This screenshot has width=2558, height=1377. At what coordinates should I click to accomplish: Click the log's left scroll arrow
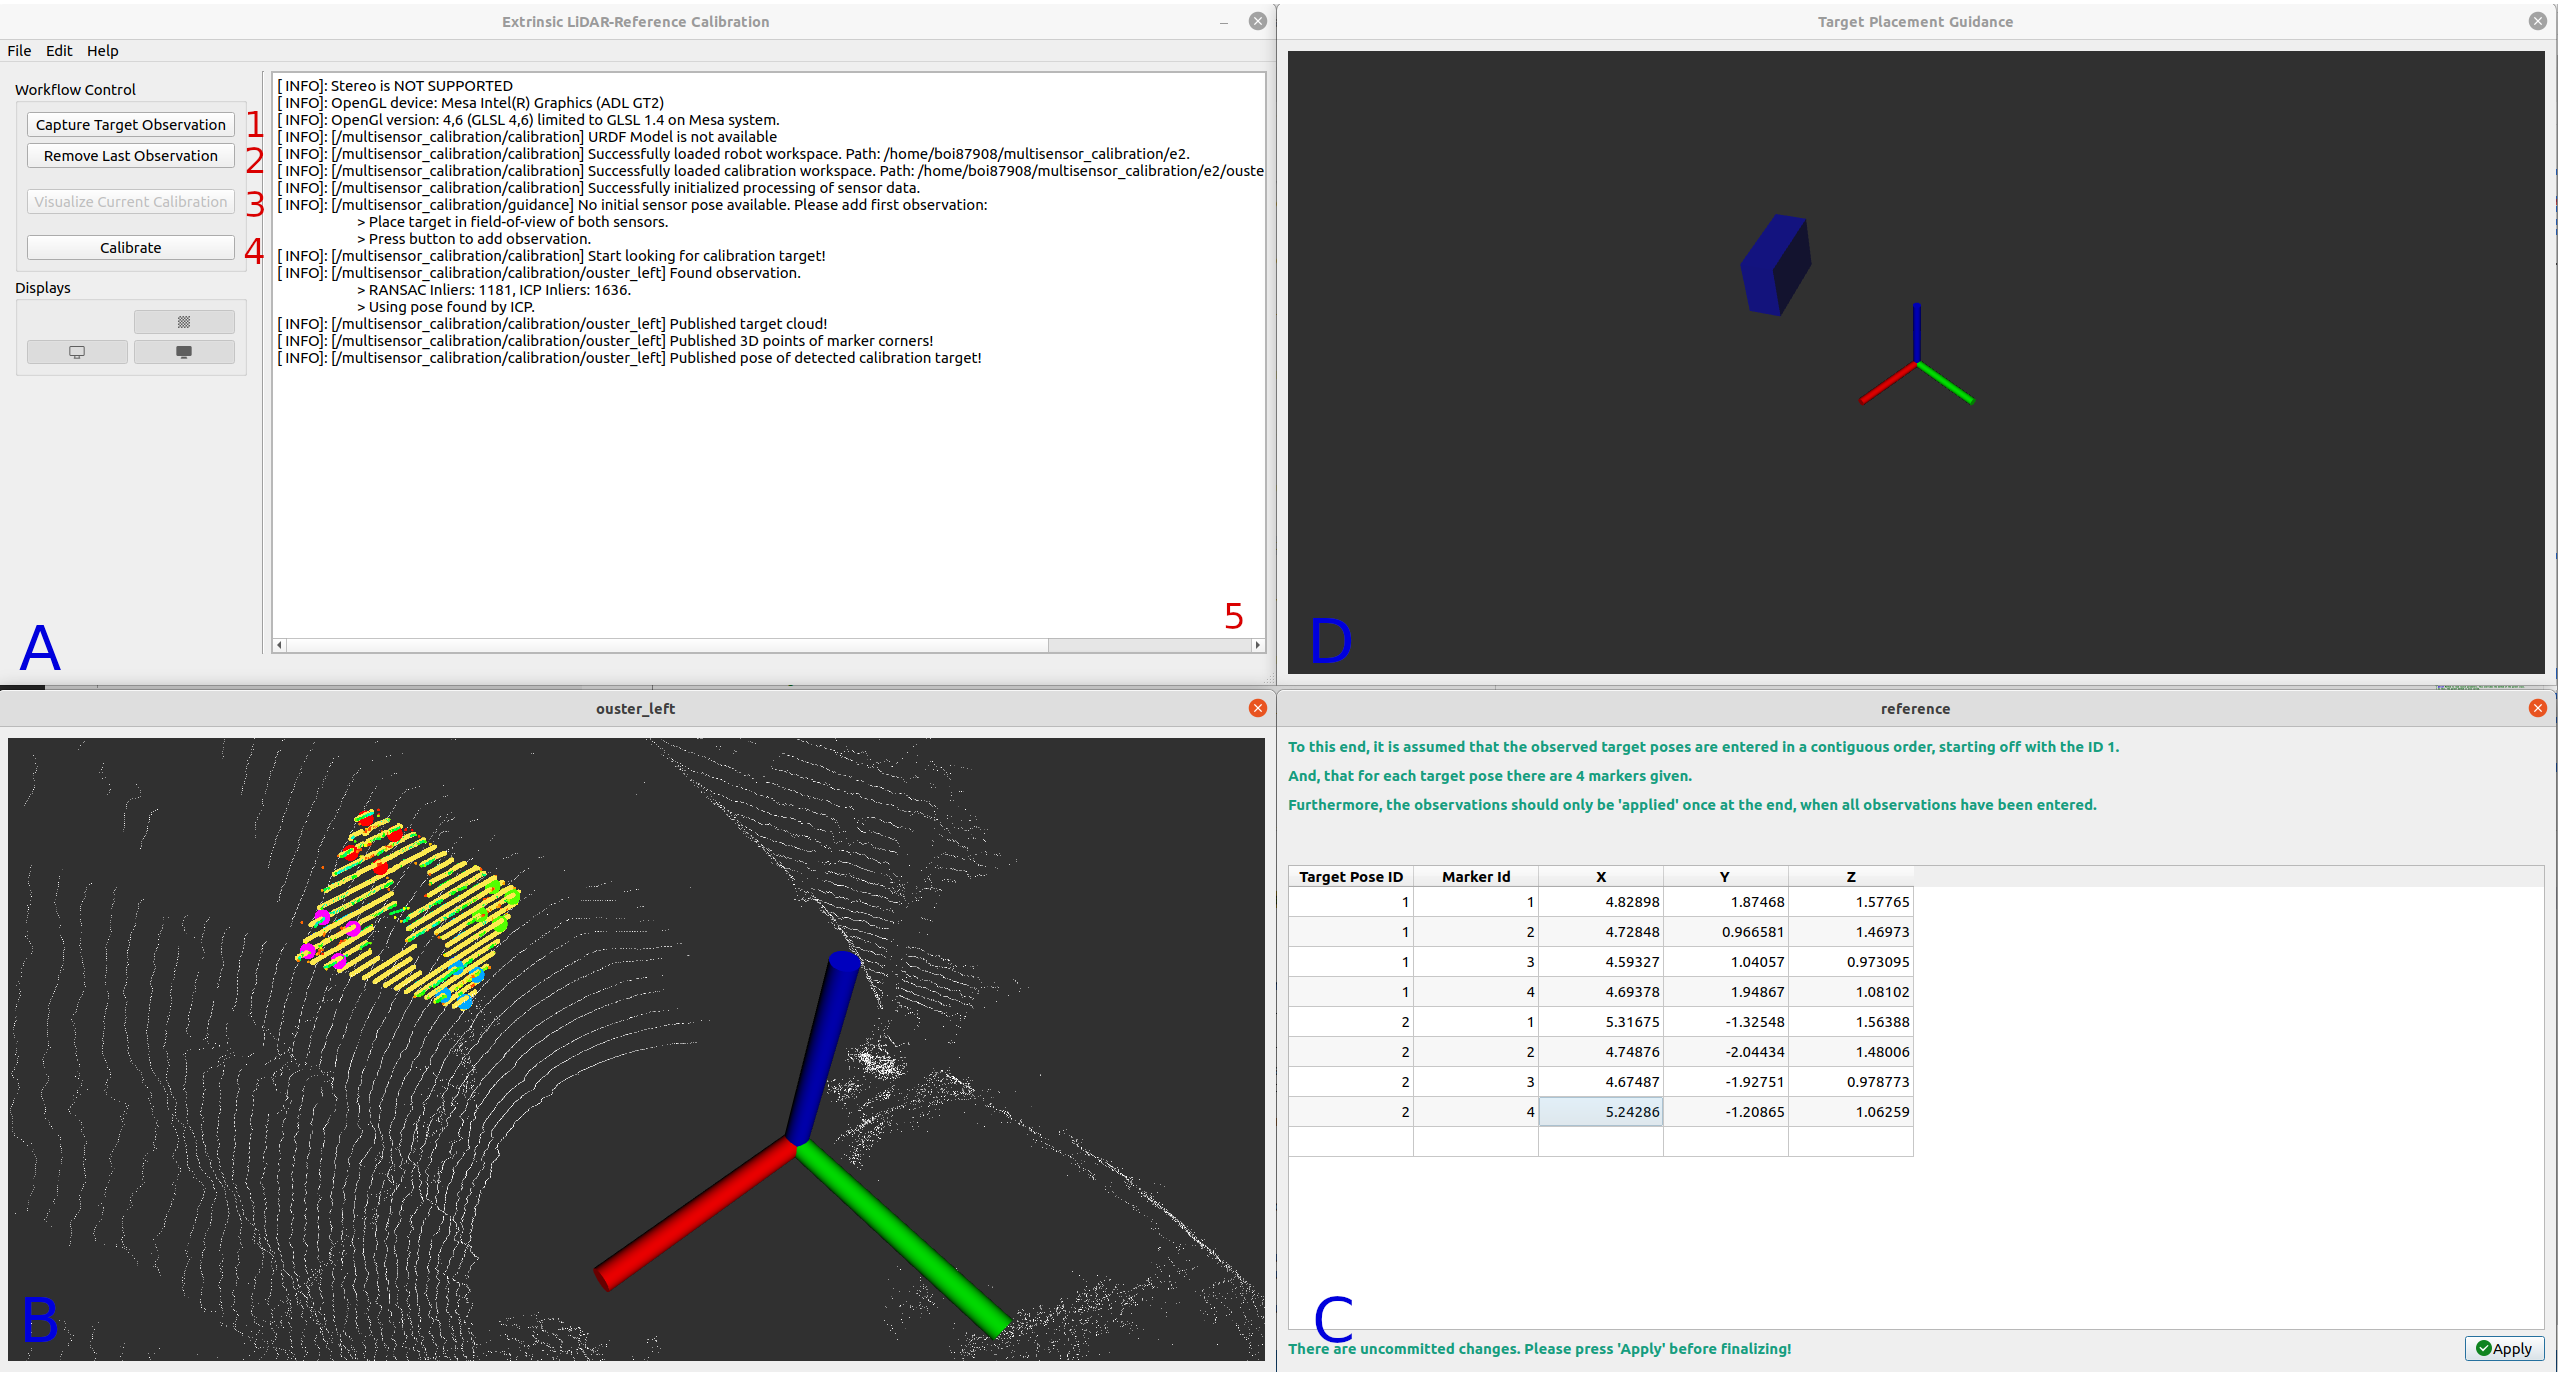tap(280, 645)
